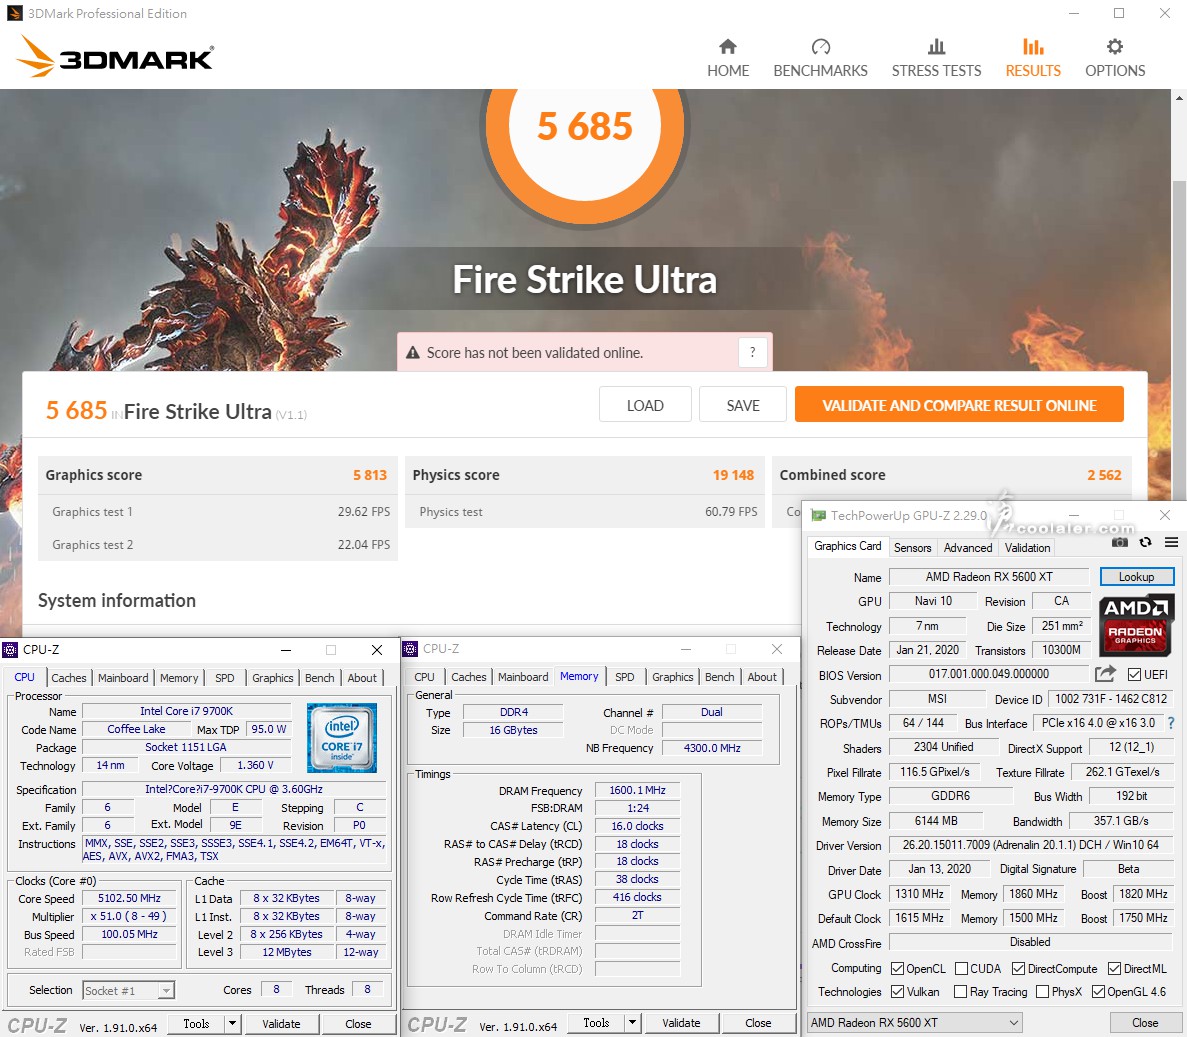Open the Stress Tests section
The width and height of the screenshot is (1187, 1037).
pyautogui.click(x=936, y=58)
